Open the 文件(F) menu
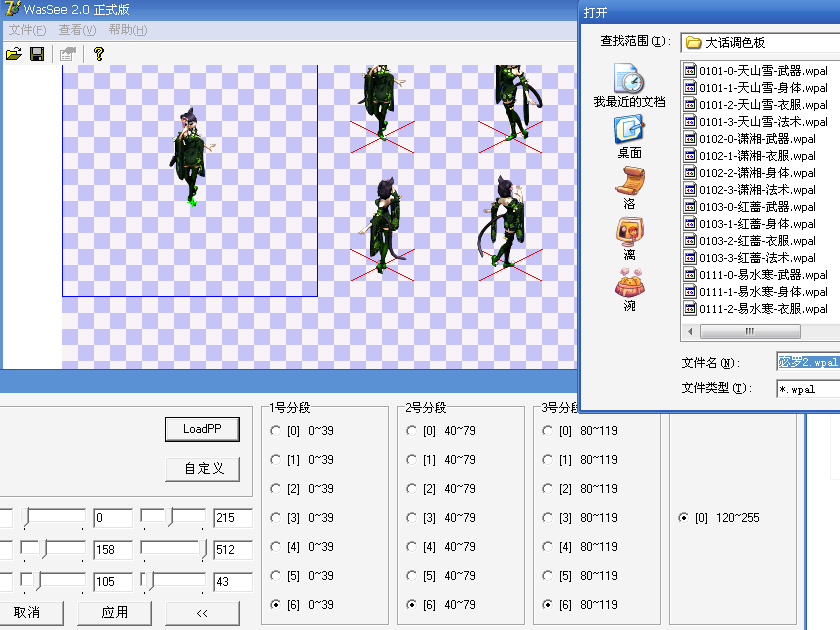The image size is (840, 630). point(28,30)
